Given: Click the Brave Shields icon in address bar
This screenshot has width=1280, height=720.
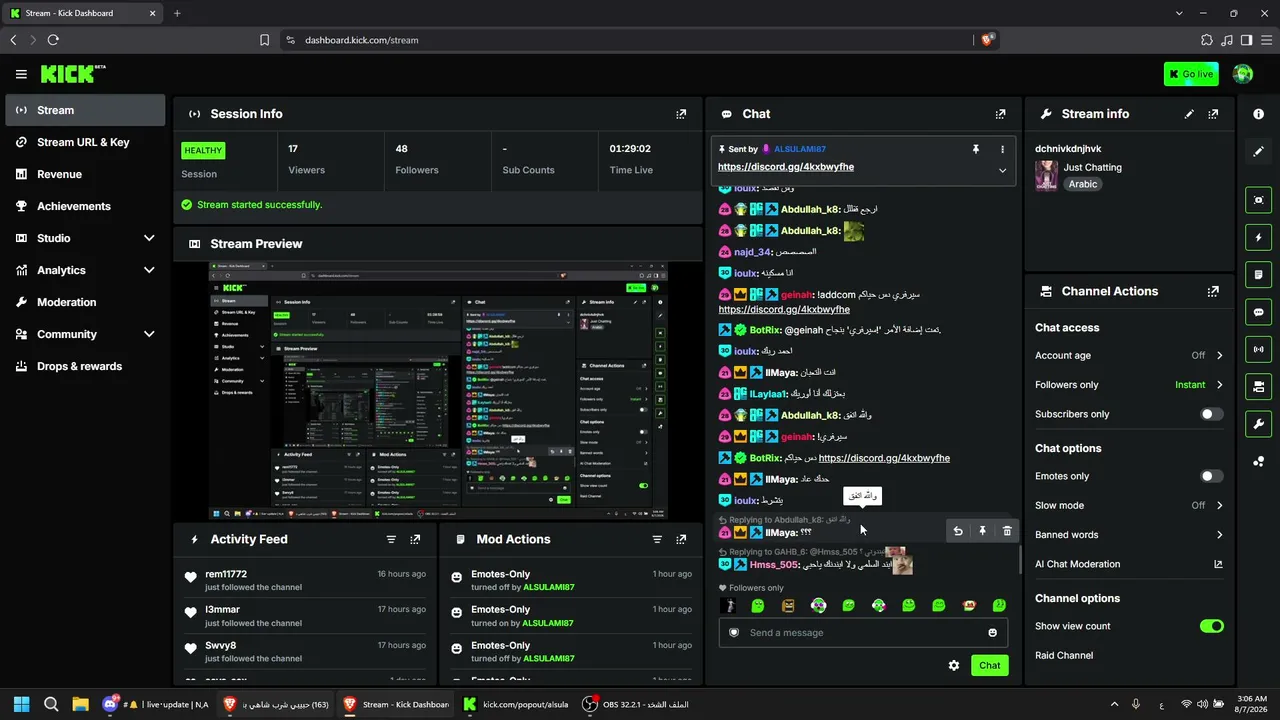Looking at the screenshot, I should [x=987, y=40].
